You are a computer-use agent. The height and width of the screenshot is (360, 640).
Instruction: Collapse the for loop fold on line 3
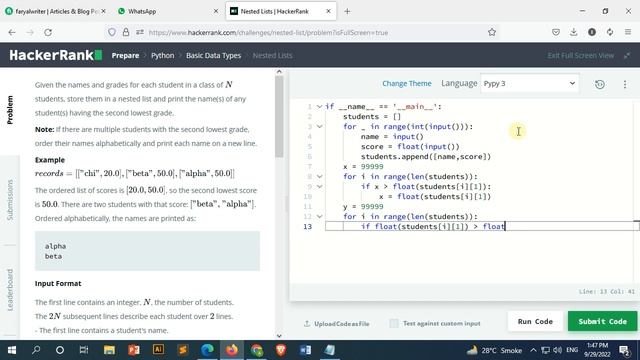[320, 127]
